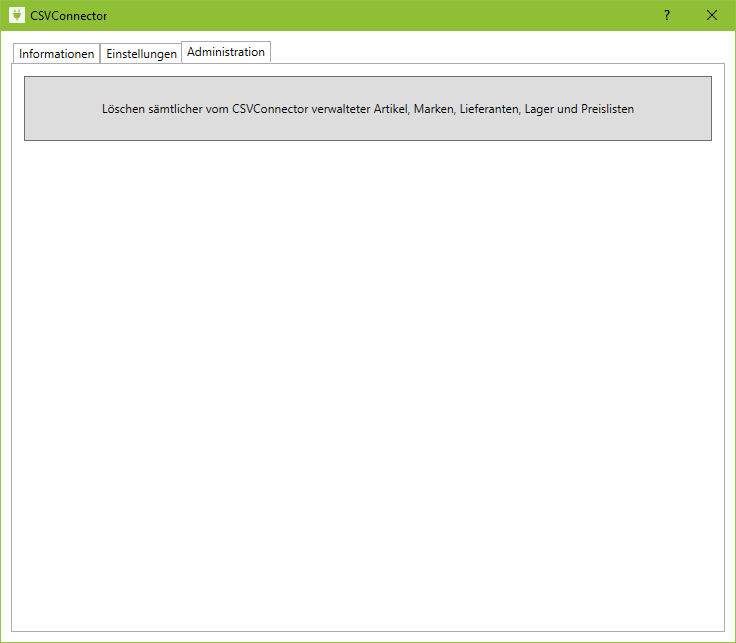Click the CSVConnector title text
This screenshot has height=643, width=736.
(x=69, y=16)
